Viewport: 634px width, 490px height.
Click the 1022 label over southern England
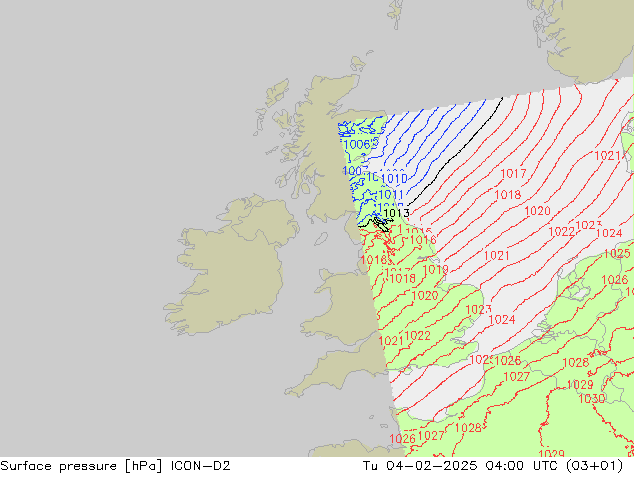point(417,336)
